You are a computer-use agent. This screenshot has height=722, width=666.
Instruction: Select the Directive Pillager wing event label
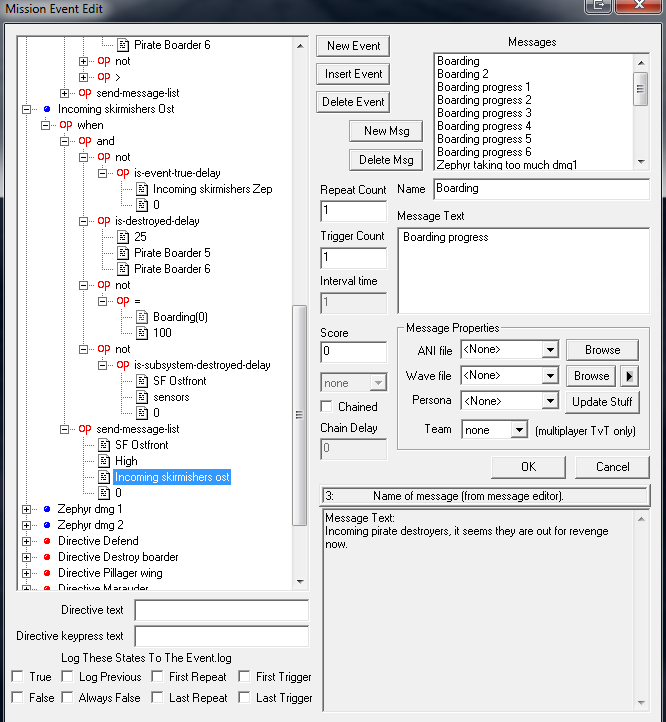110,573
